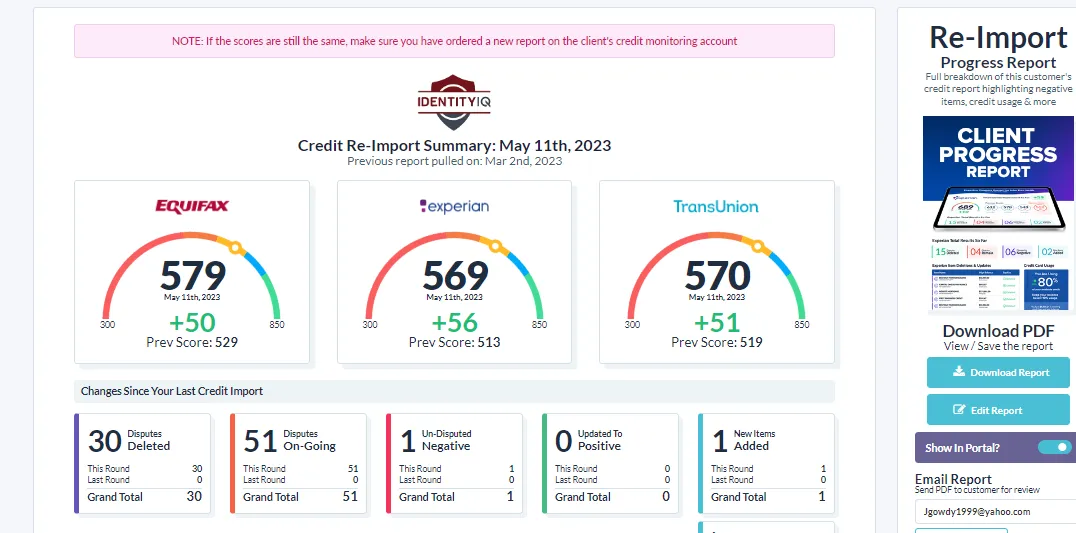
Task: Click the IdentityIQ shield logo
Action: click(454, 102)
